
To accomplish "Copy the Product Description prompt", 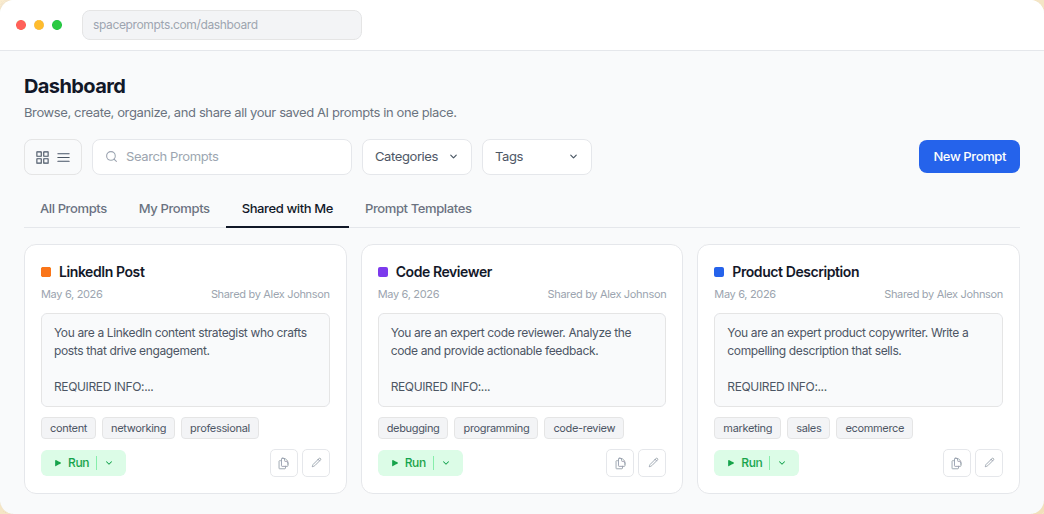I will 957,463.
